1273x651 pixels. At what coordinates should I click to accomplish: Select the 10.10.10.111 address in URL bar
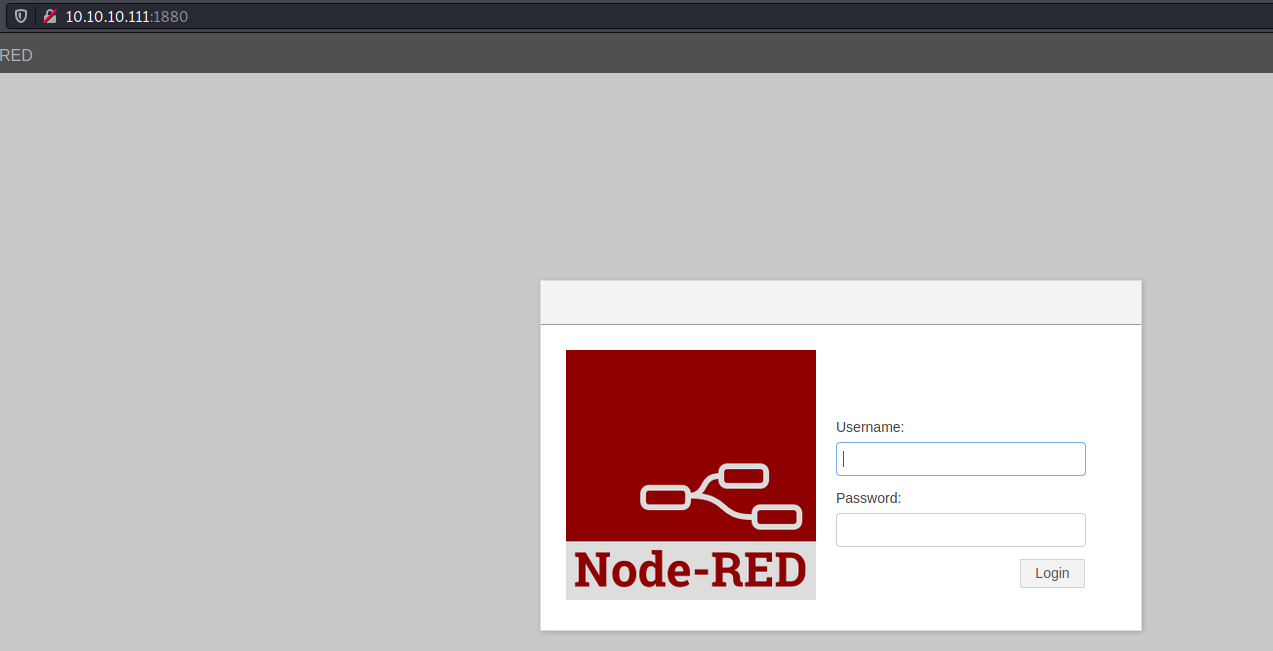(107, 16)
